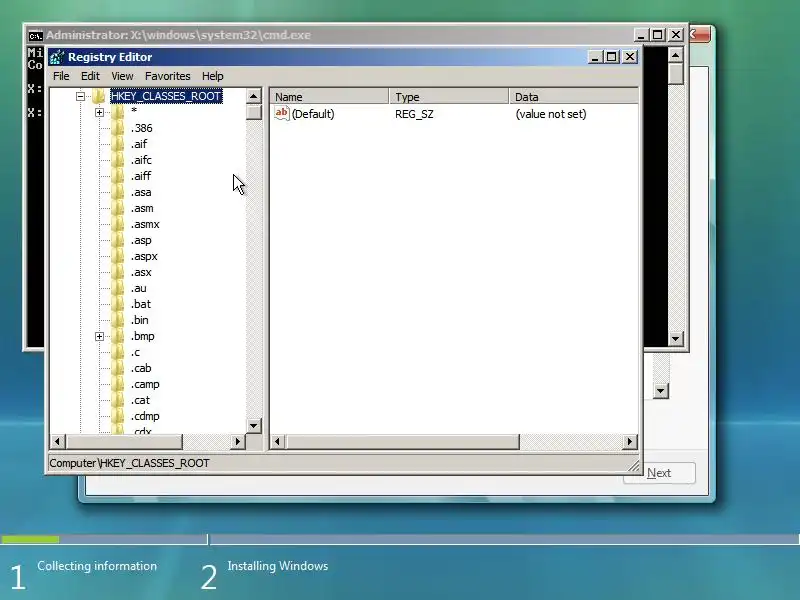
Task: Select the .cdmp key label
Action: [x=145, y=416]
